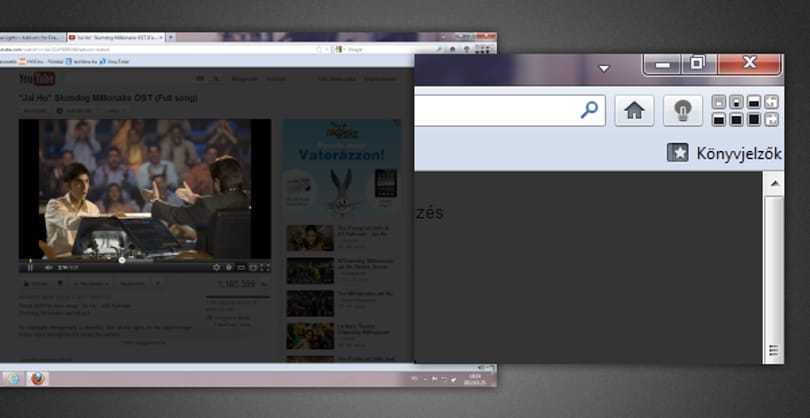The image size is (810, 418).
Task: Click the video progress bar handle
Action: point(122,260)
